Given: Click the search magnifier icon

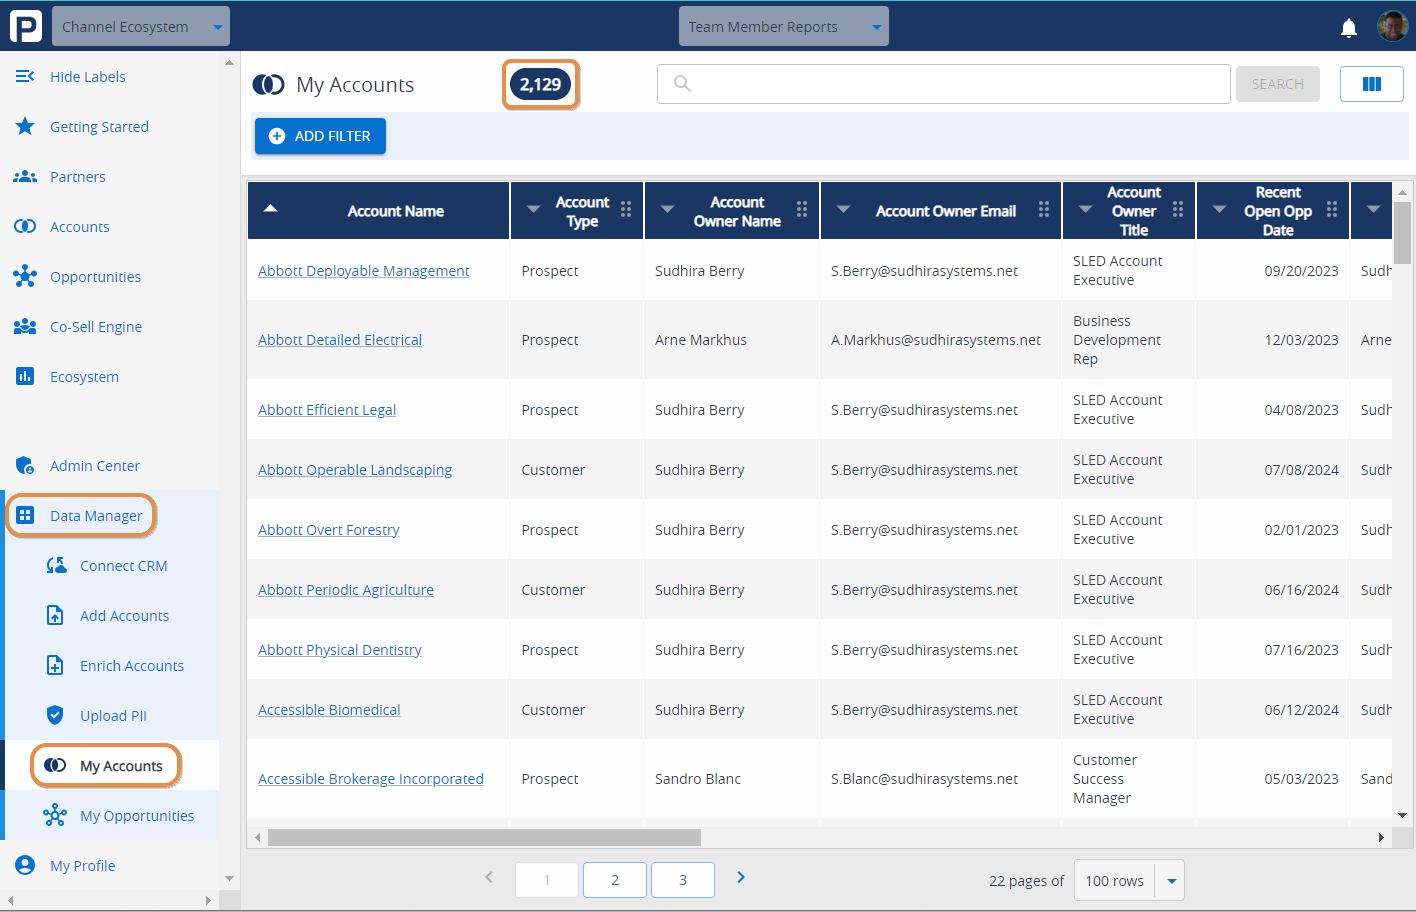Looking at the screenshot, I should click(x=682, y=84).
